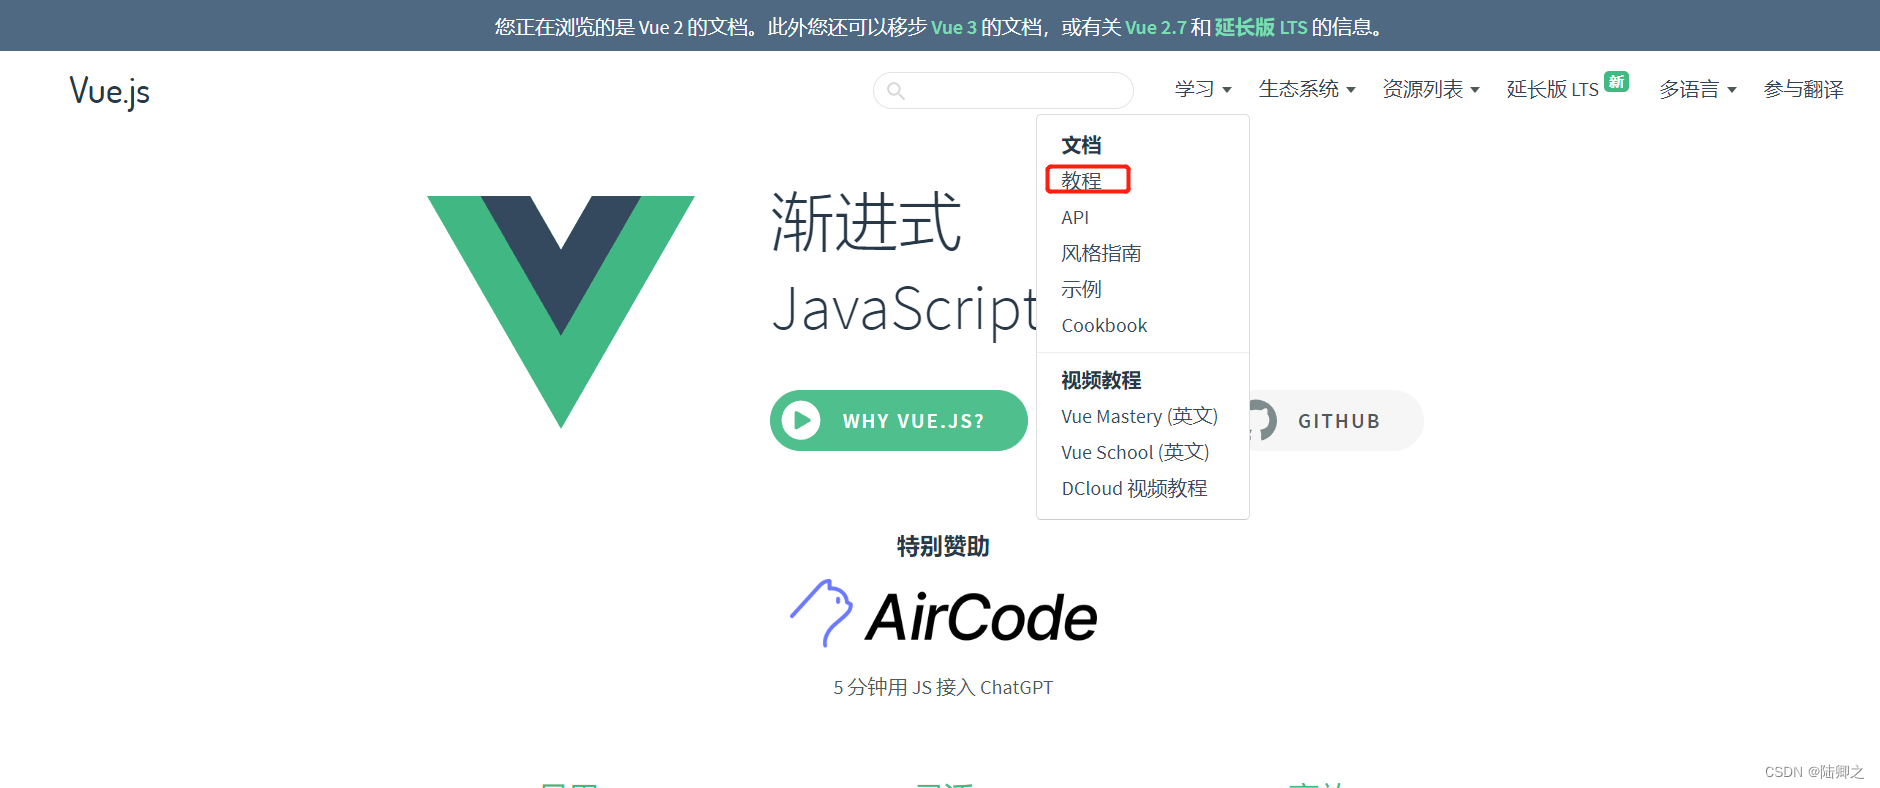Open 风格指南 from the dropdown
Image resolution: width=1880 pixels, height=788 pixels.
[x=1101, y=253]
